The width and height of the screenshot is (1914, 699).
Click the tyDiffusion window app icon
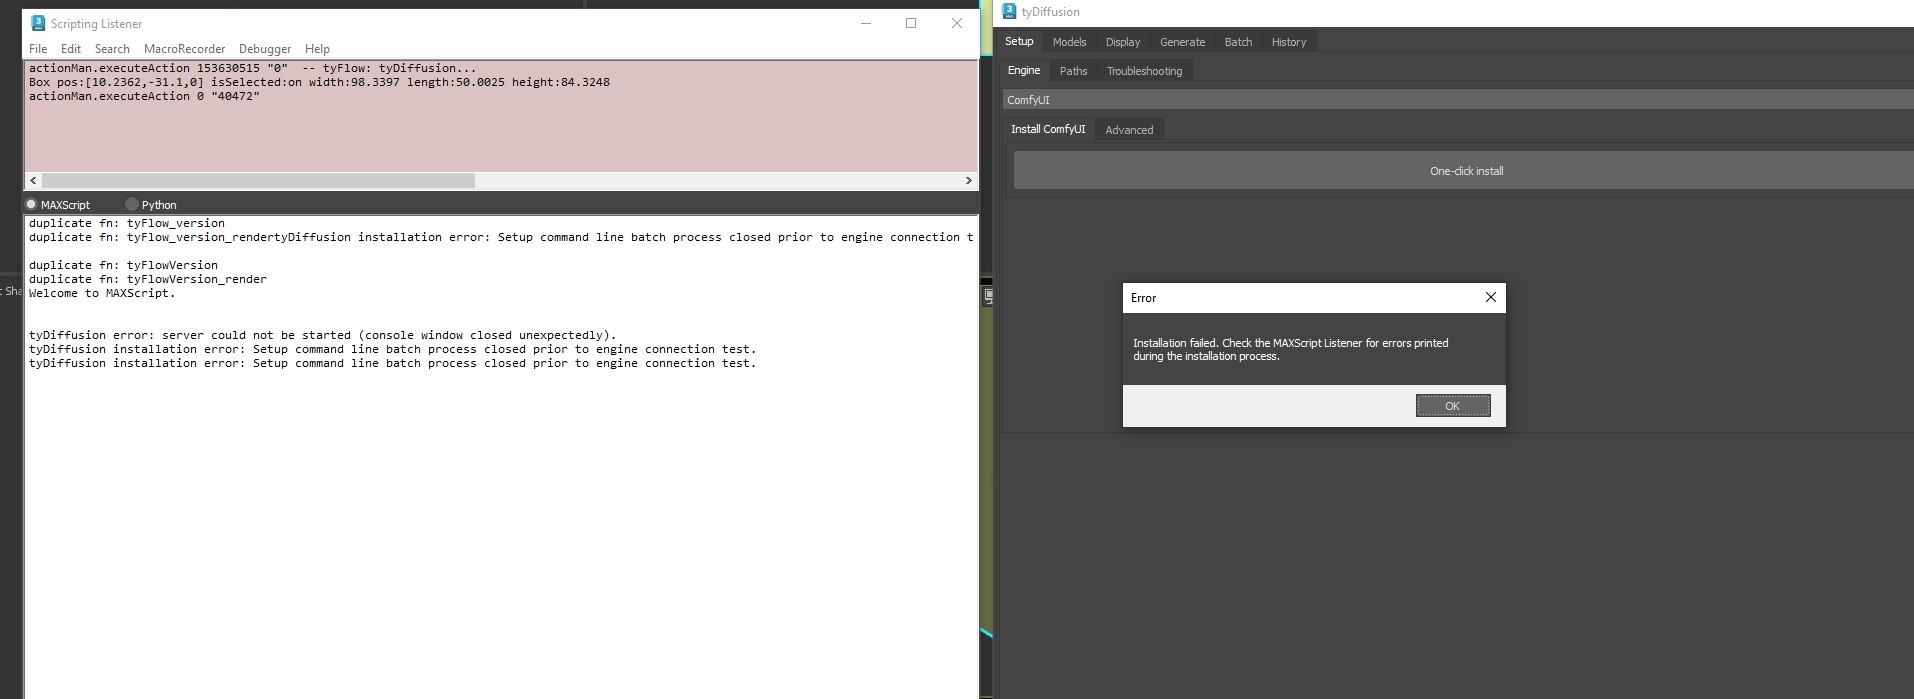click(x=1009, y=11)
